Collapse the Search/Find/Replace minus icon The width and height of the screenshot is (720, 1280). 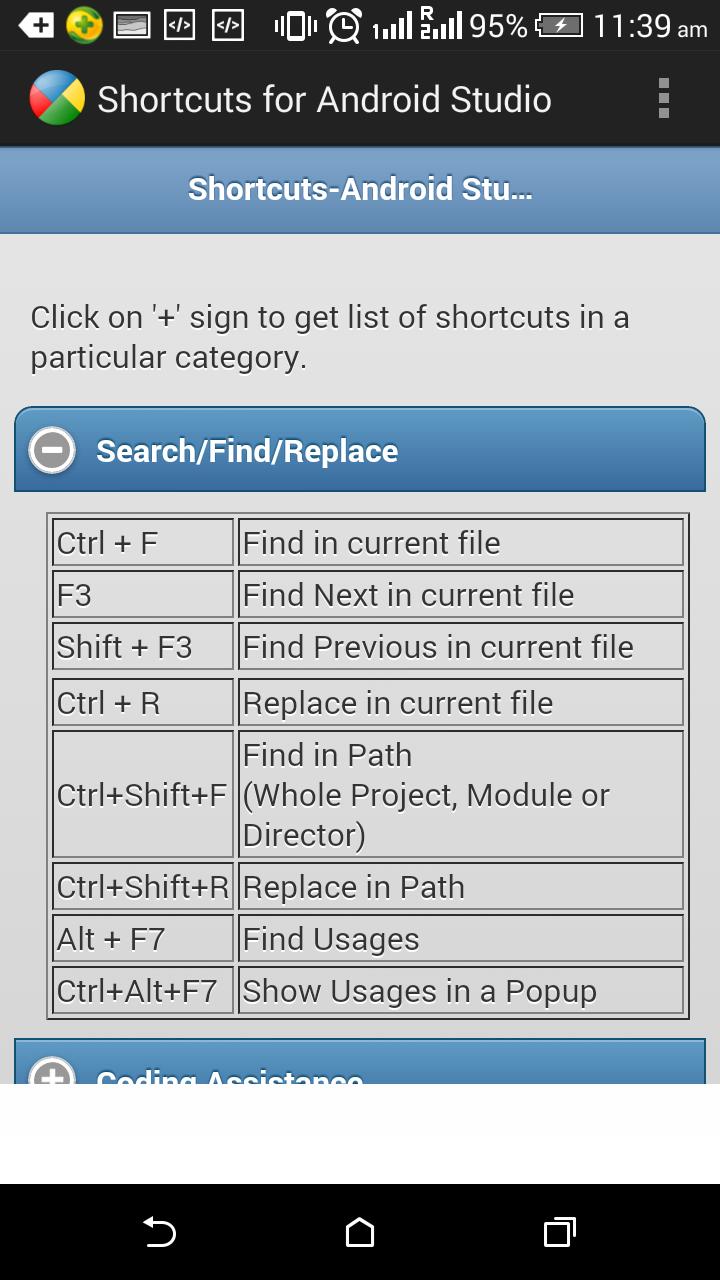click(52, 450)
